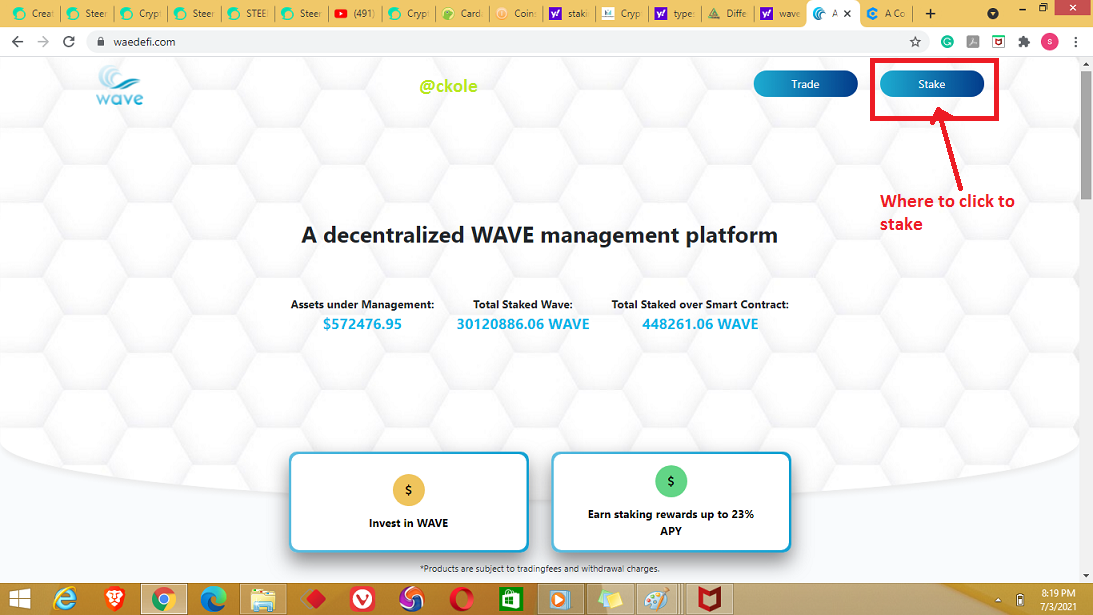The image size is (1093, 615).
Task: Switch to the 'Coin' tab
Action: click(516, 13)
